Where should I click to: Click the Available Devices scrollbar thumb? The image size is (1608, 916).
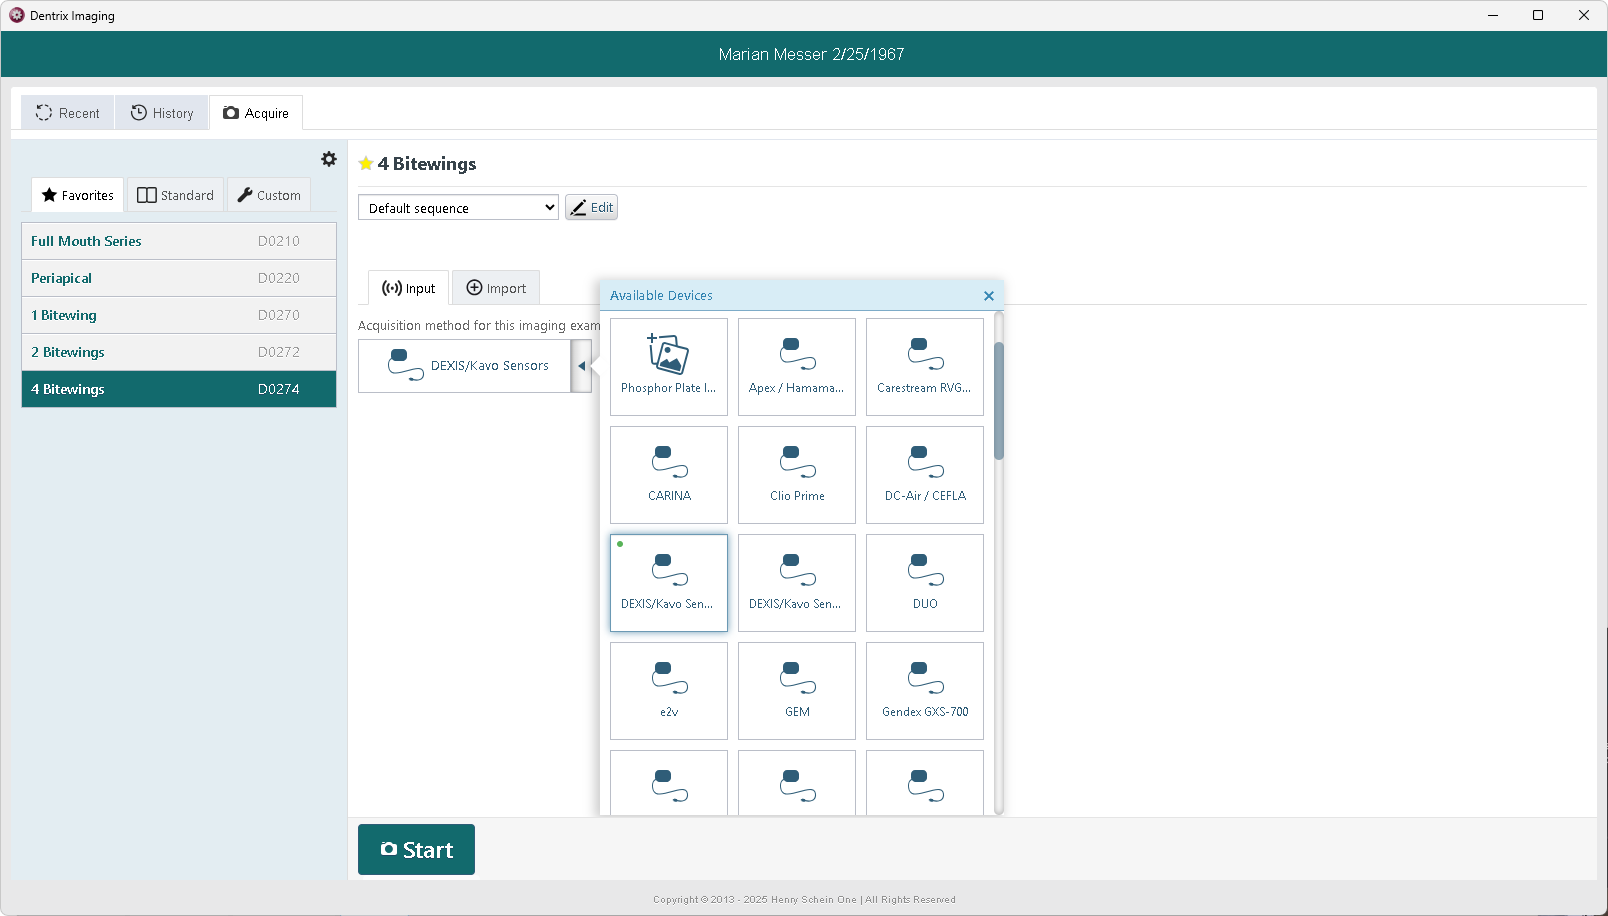[998, 400]
